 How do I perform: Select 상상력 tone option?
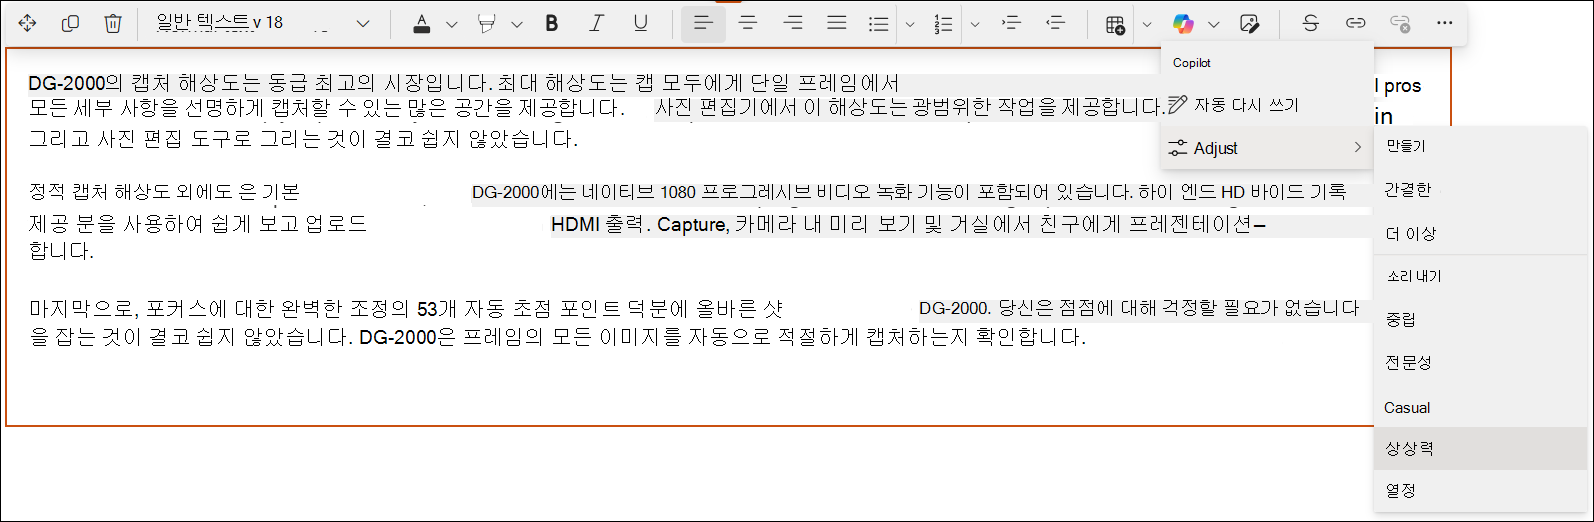point(1480,449)
